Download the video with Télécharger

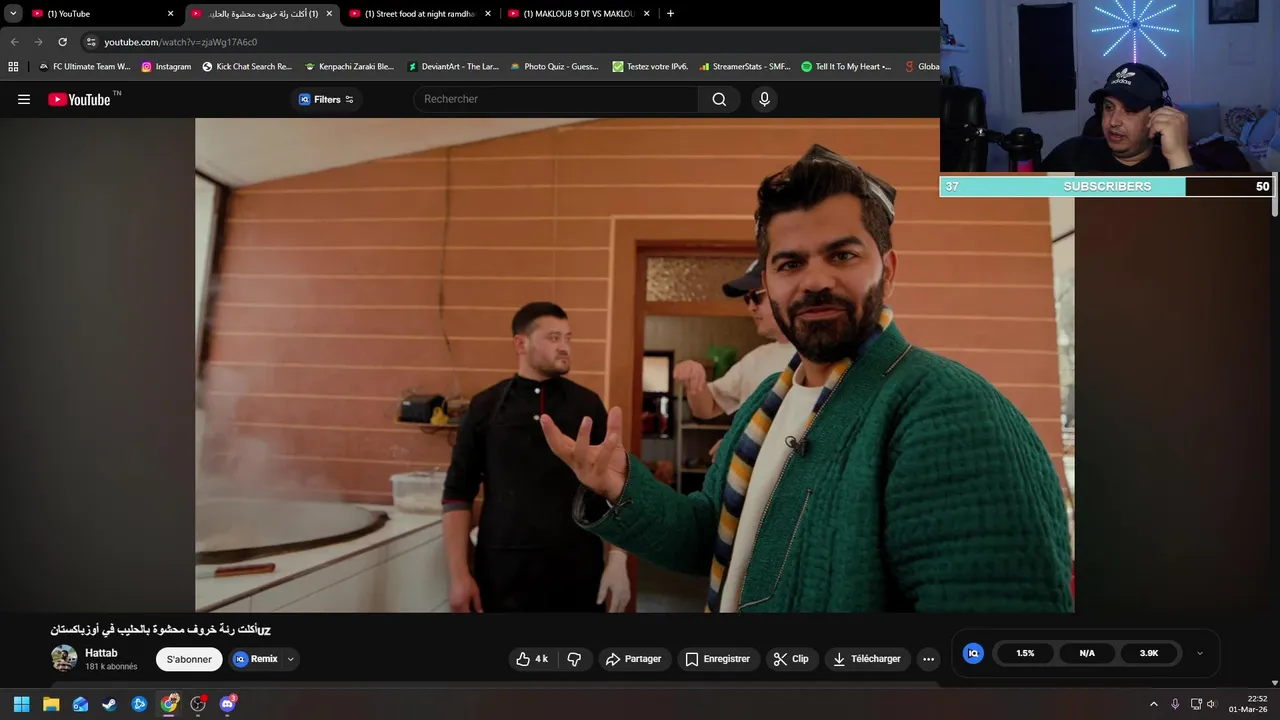tap(867, 659)
